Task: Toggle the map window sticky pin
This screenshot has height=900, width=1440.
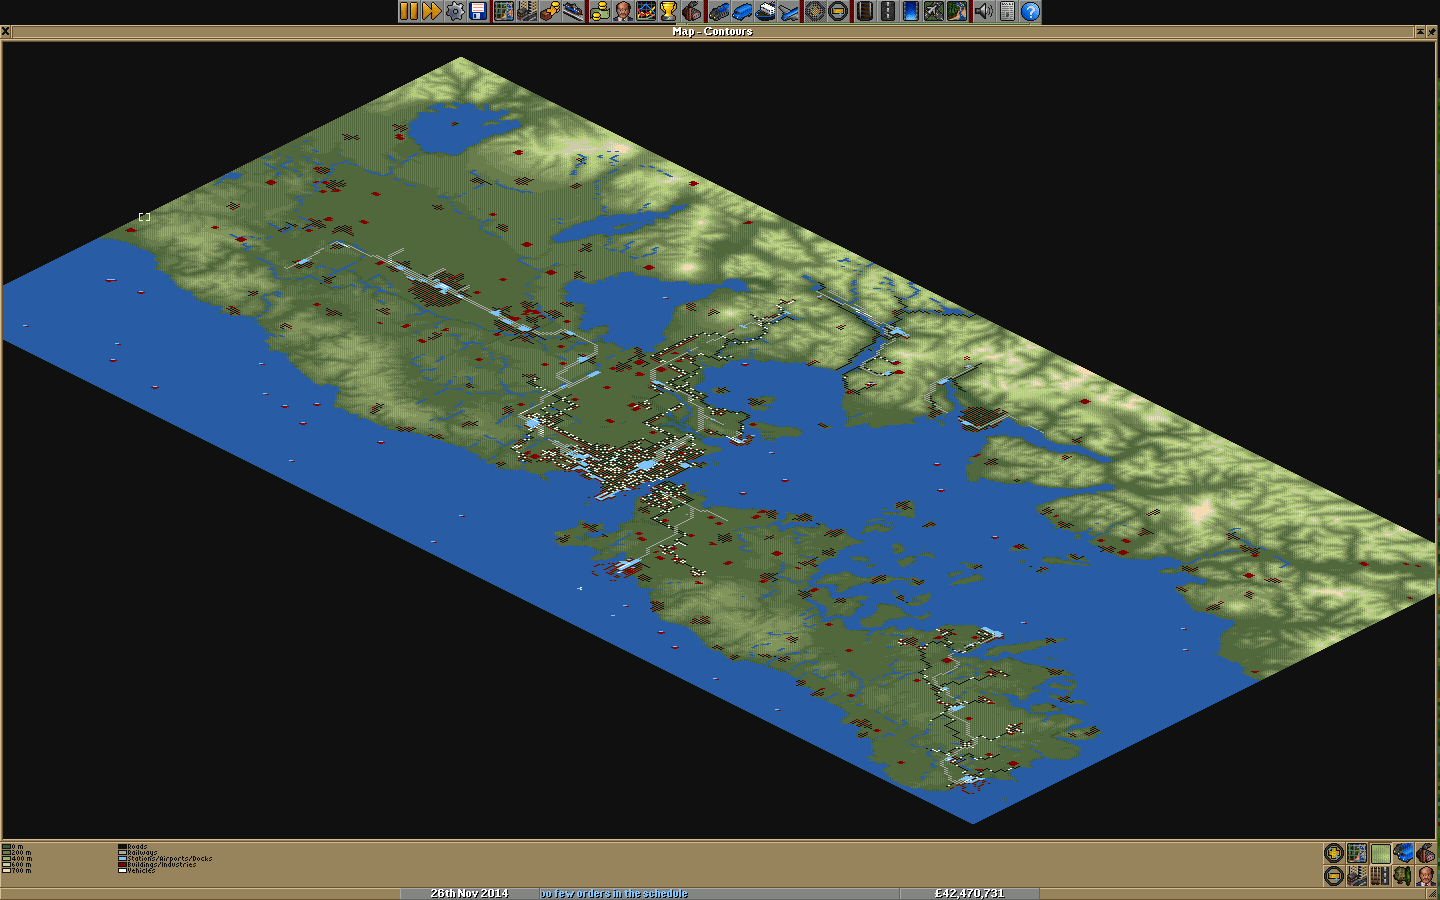Action: point(1432,31)
